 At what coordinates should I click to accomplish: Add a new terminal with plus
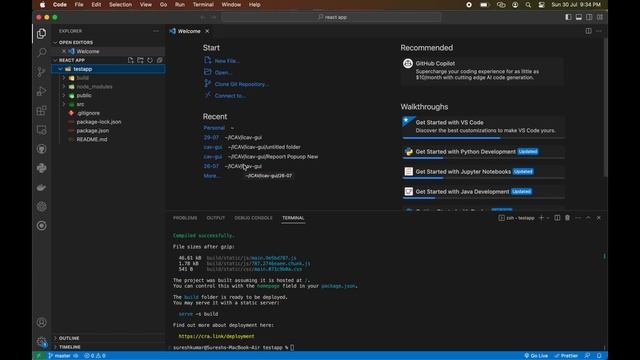coord(542,218)
